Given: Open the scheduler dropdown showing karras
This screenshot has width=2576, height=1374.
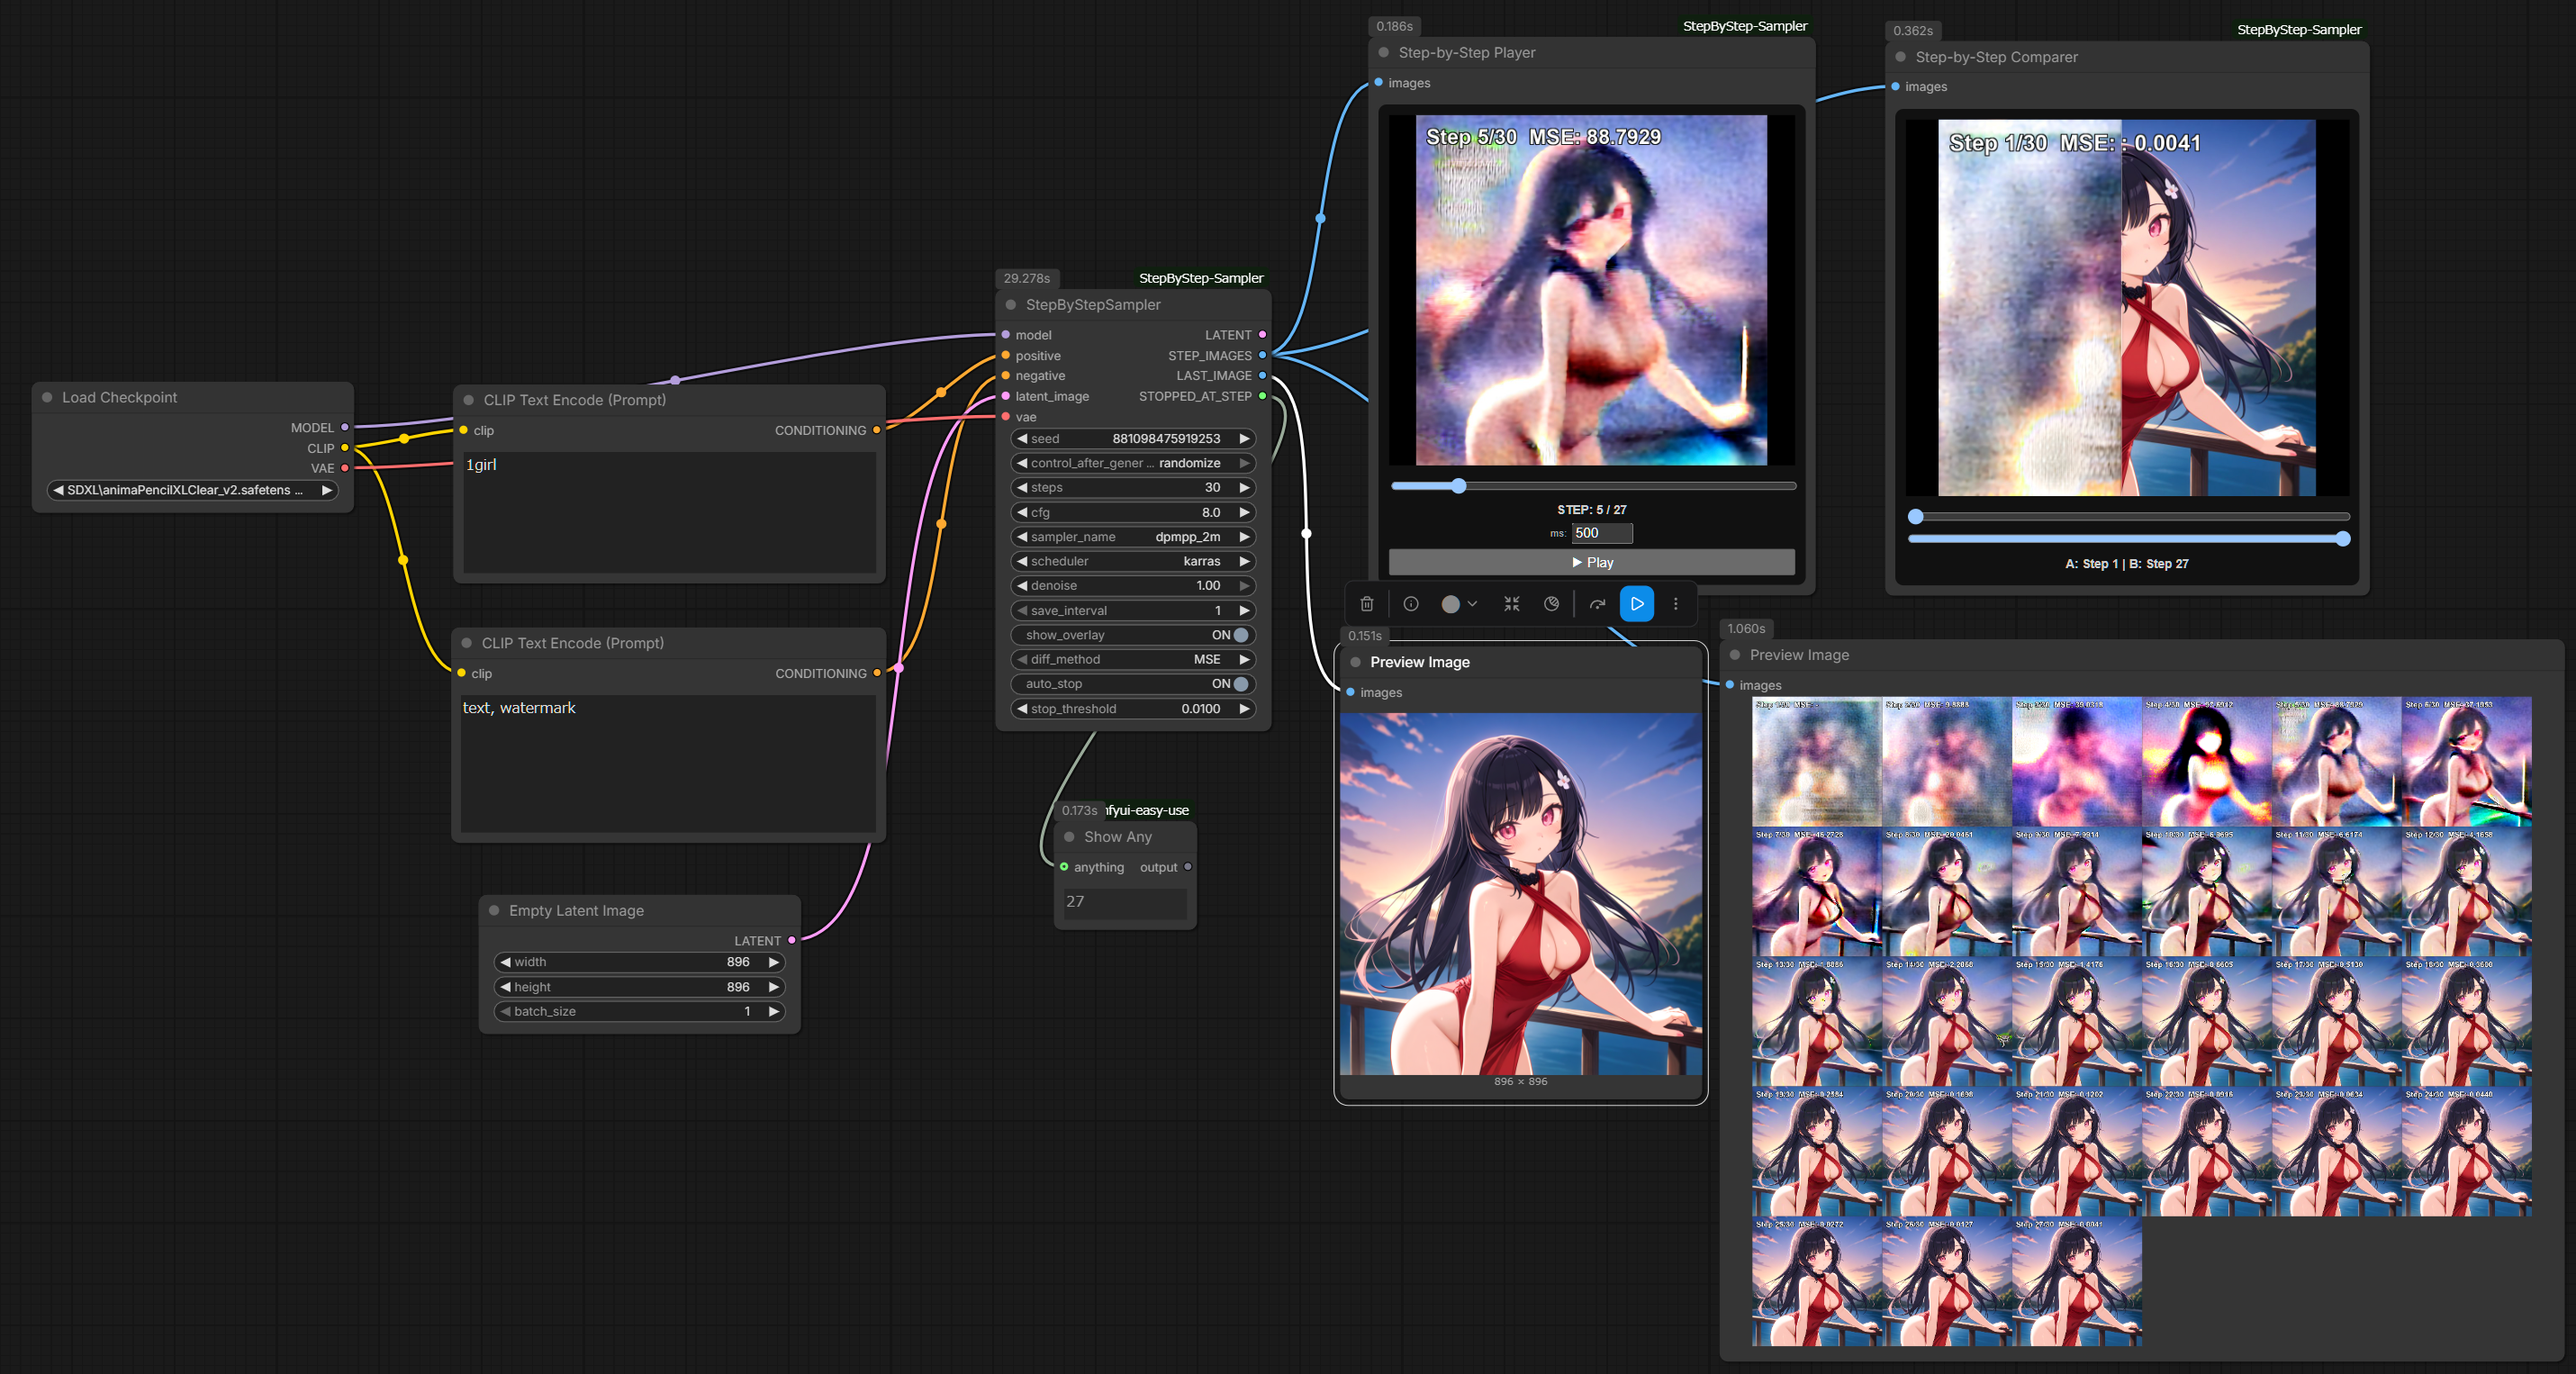Looking at the screenshot, I should pos(1134,561).
